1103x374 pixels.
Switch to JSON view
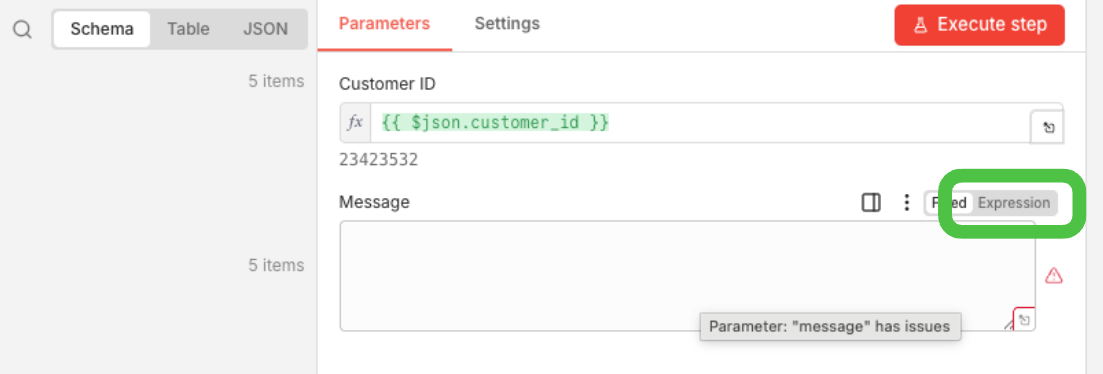[x=265, y=30]
